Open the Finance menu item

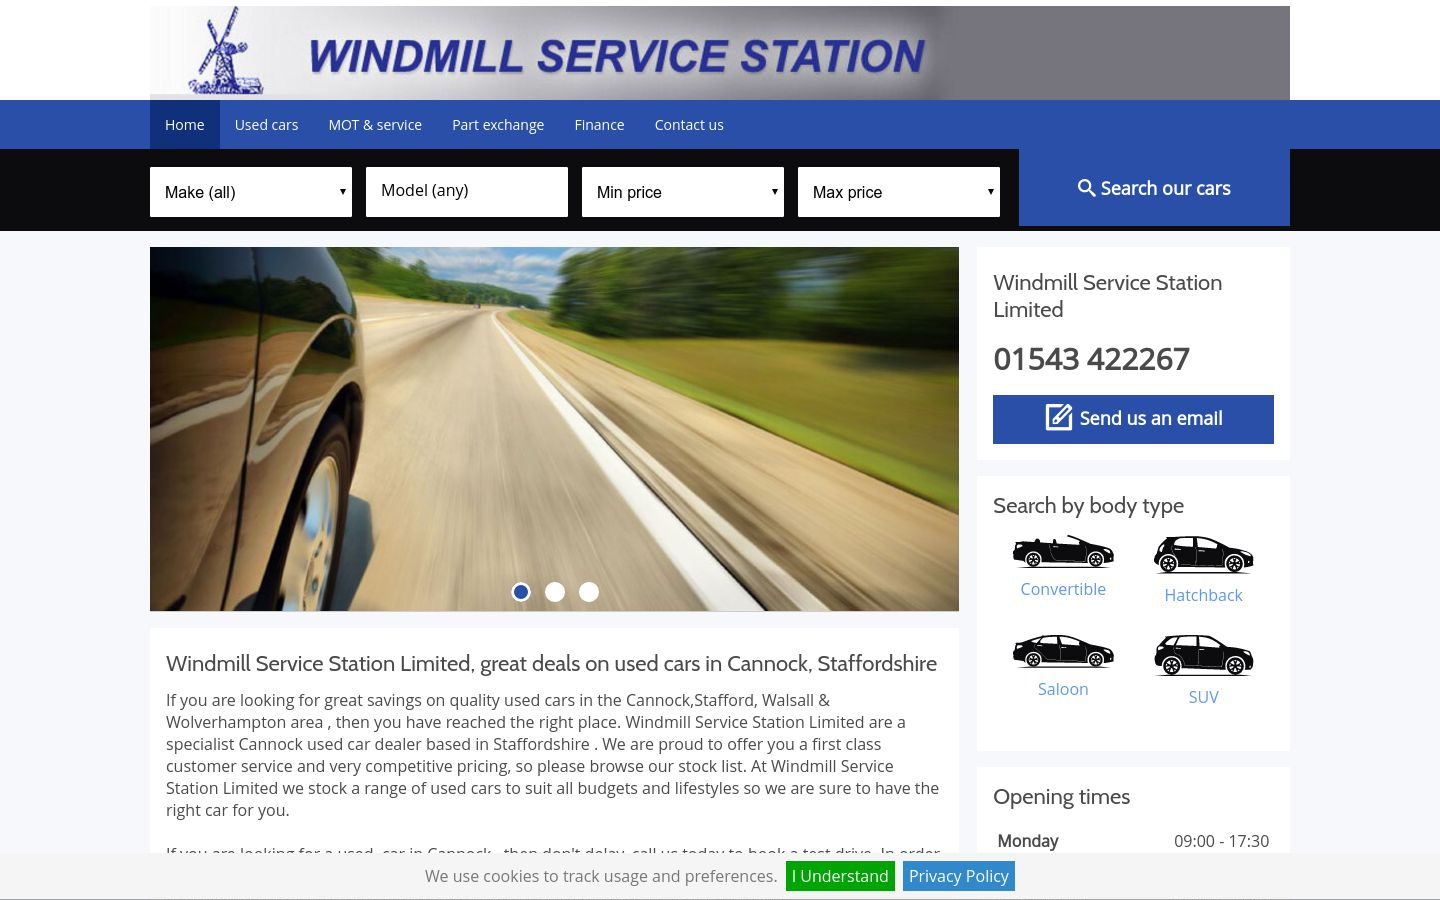[599, 125]
